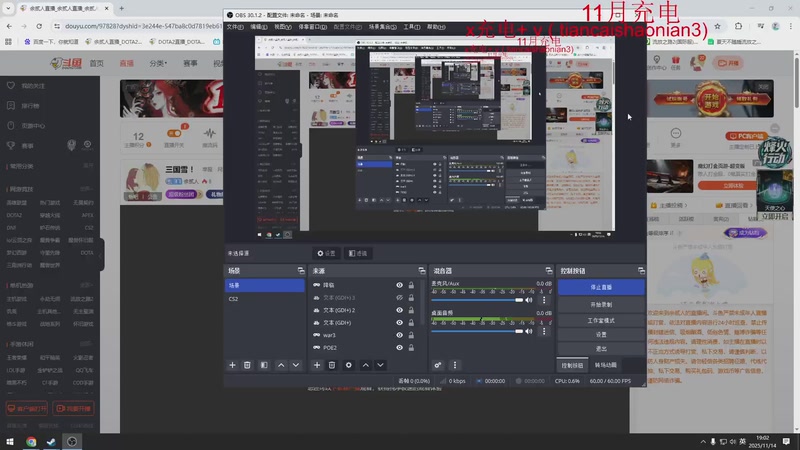This screenshot has height=450, width=800.
Task: Toggle visibility of the POE2 source
Action: point(399,347)
